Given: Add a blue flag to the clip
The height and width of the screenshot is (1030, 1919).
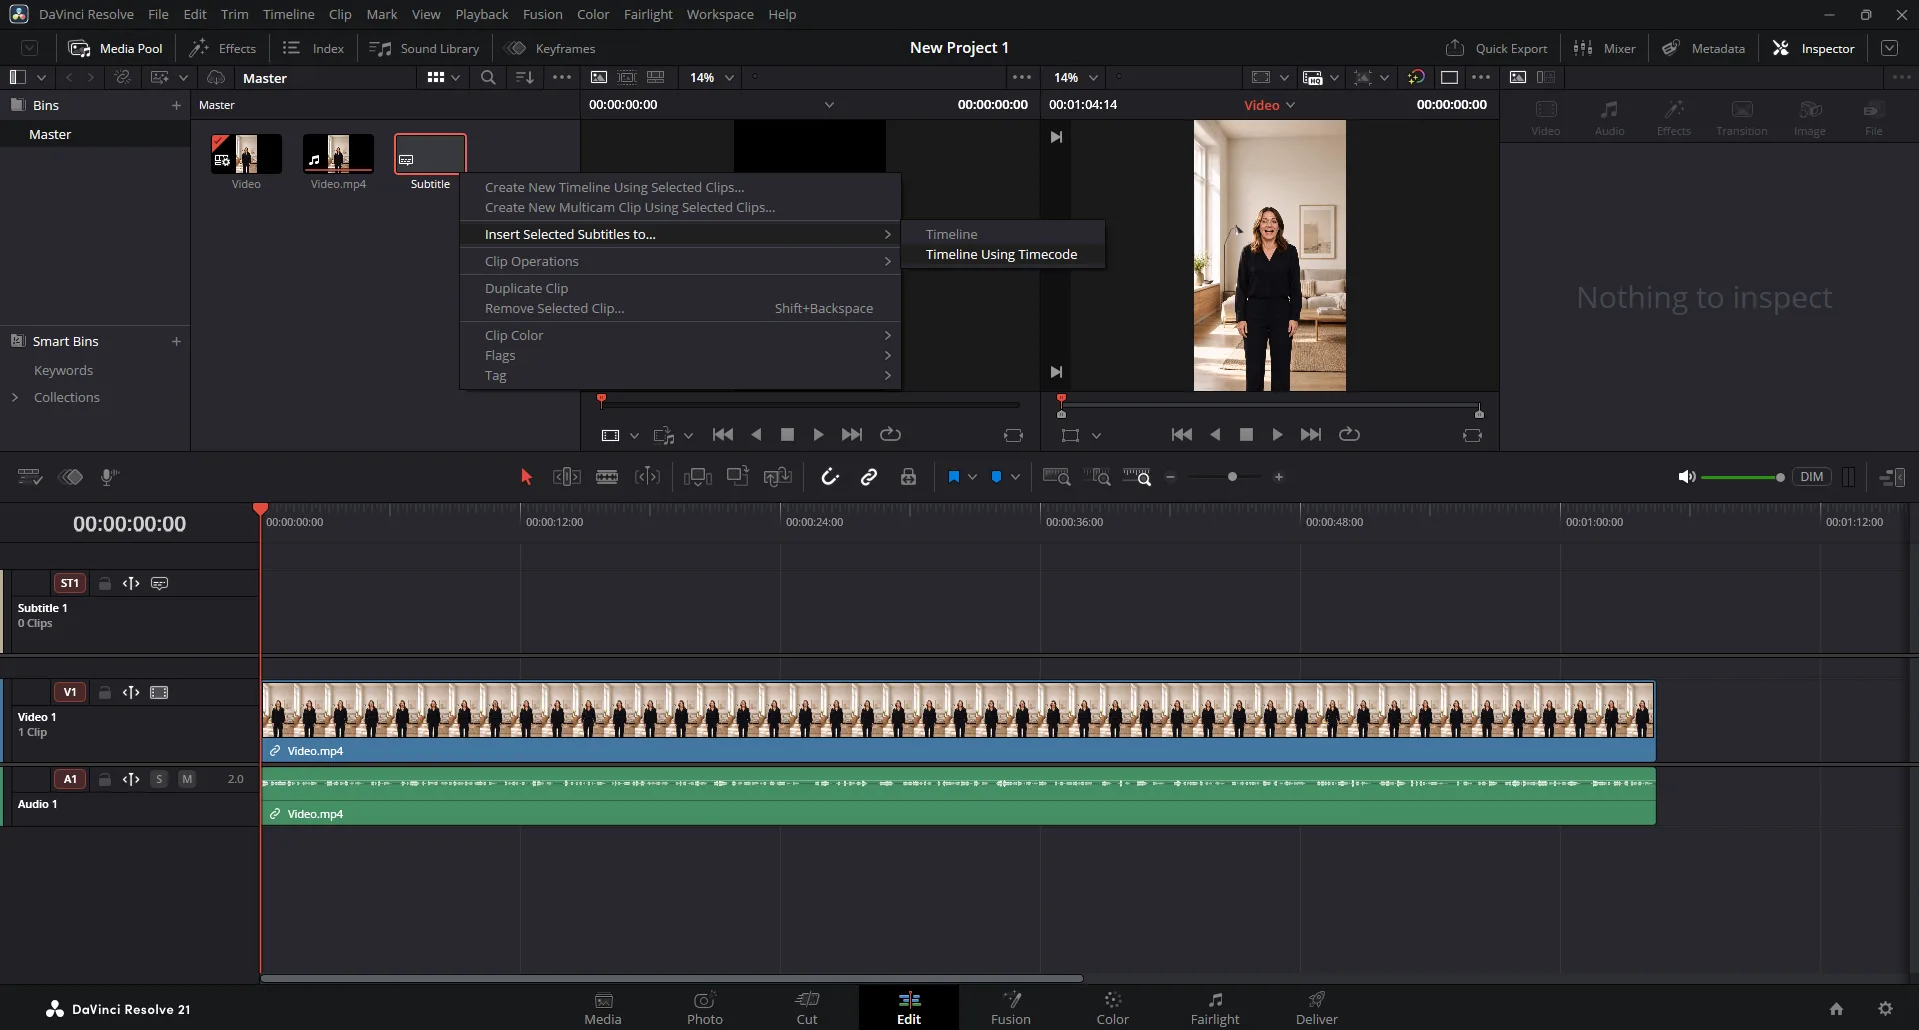Looking at the screenshot, I should point(954,477).
